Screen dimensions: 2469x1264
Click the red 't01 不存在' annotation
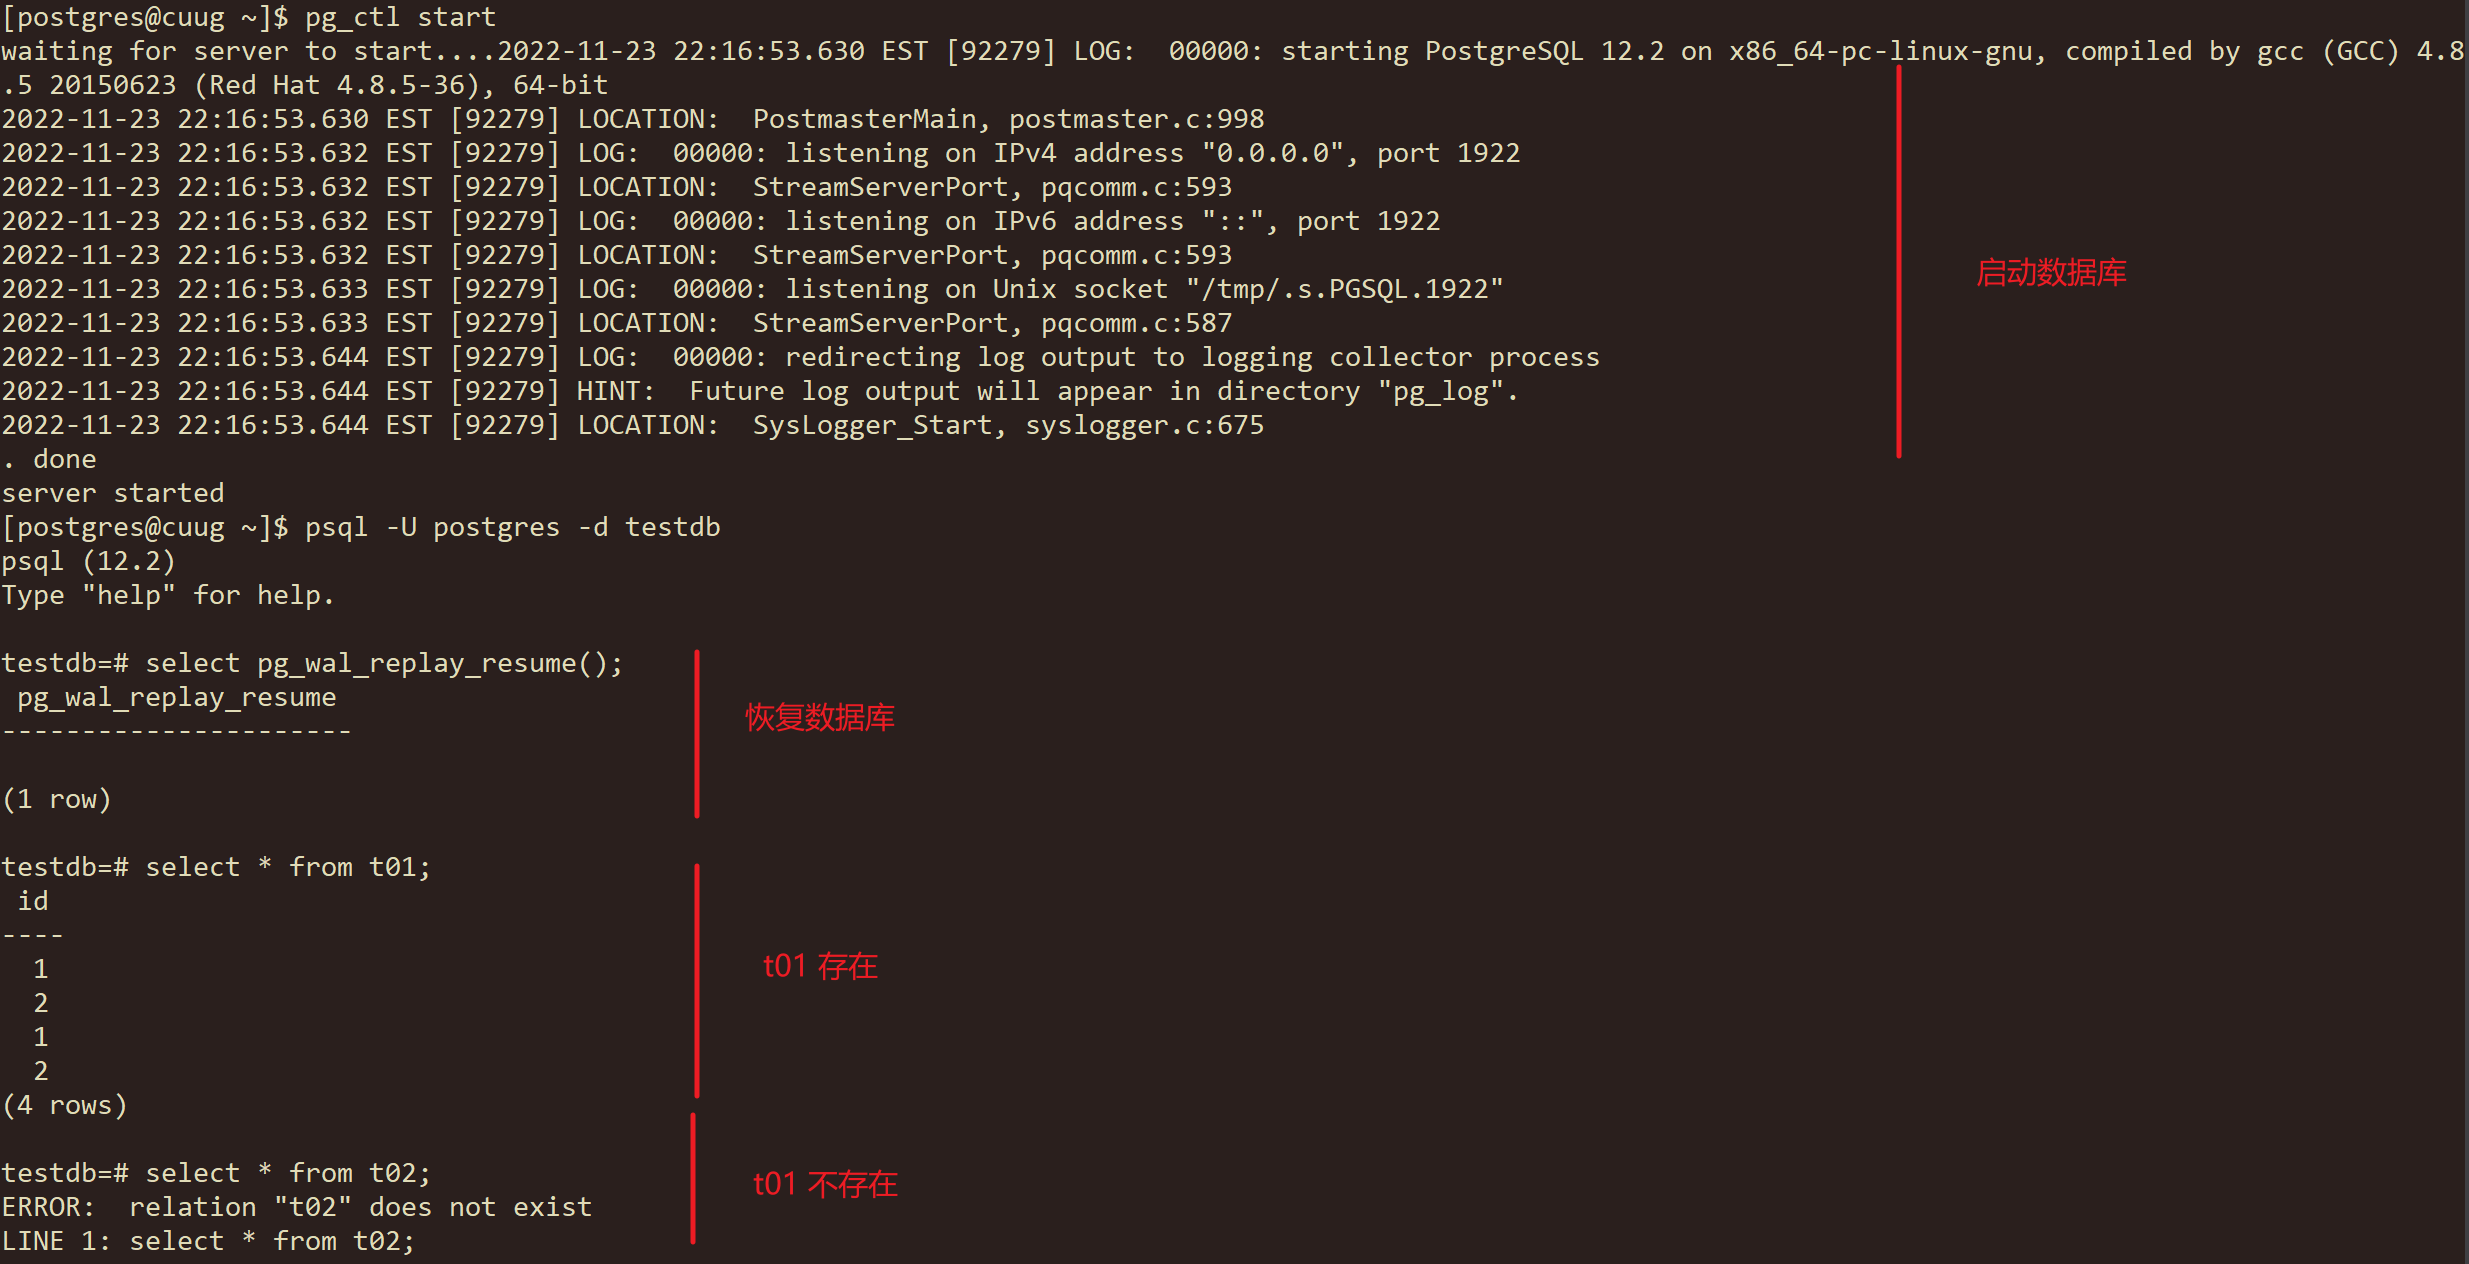coord(825,1184)
